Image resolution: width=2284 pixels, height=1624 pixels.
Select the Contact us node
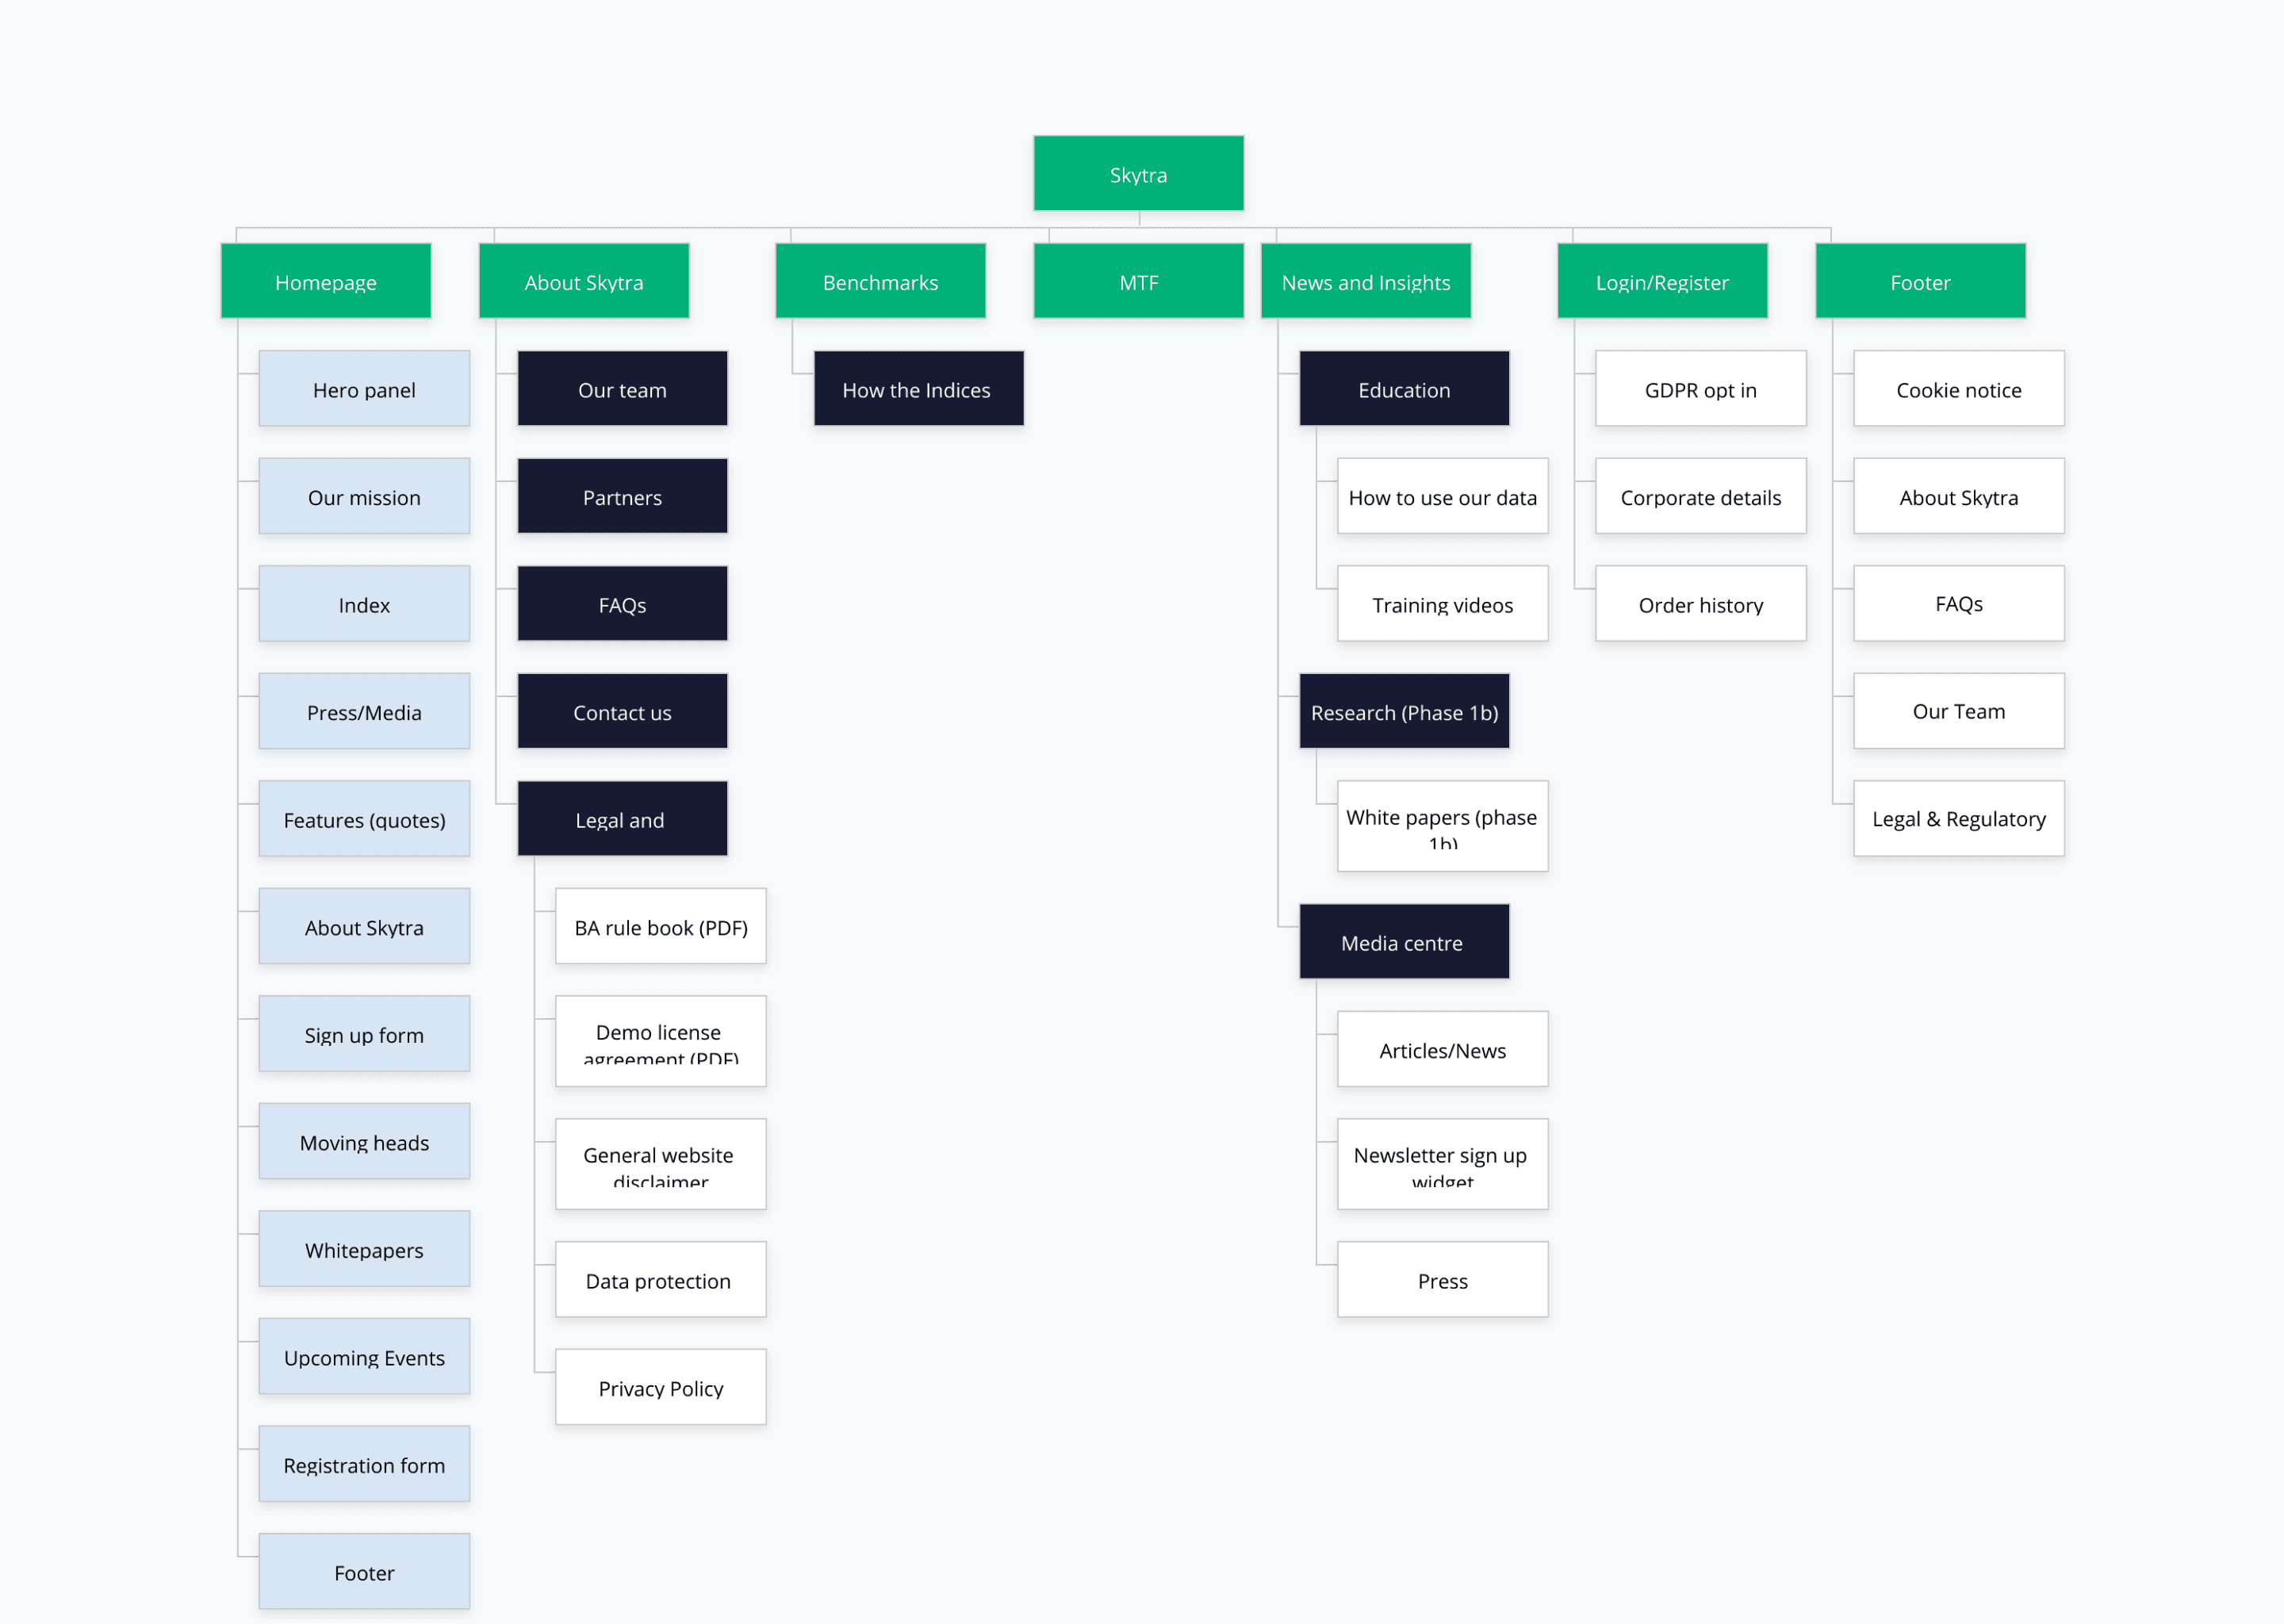pos(622,711)
